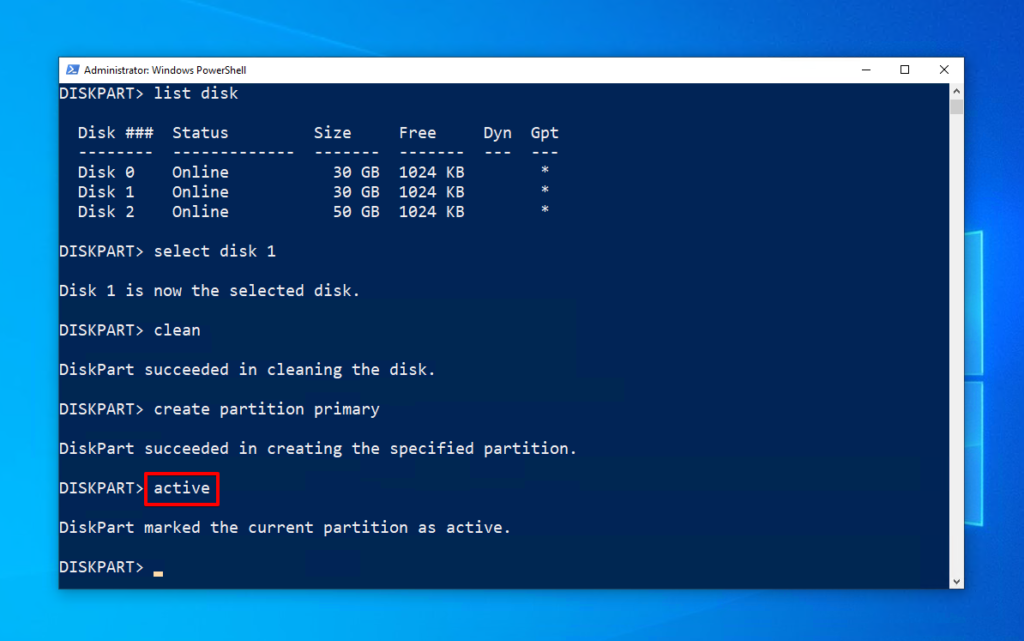Click the highlighted 'active' command

pyautogui.click(x=182, y=488)
